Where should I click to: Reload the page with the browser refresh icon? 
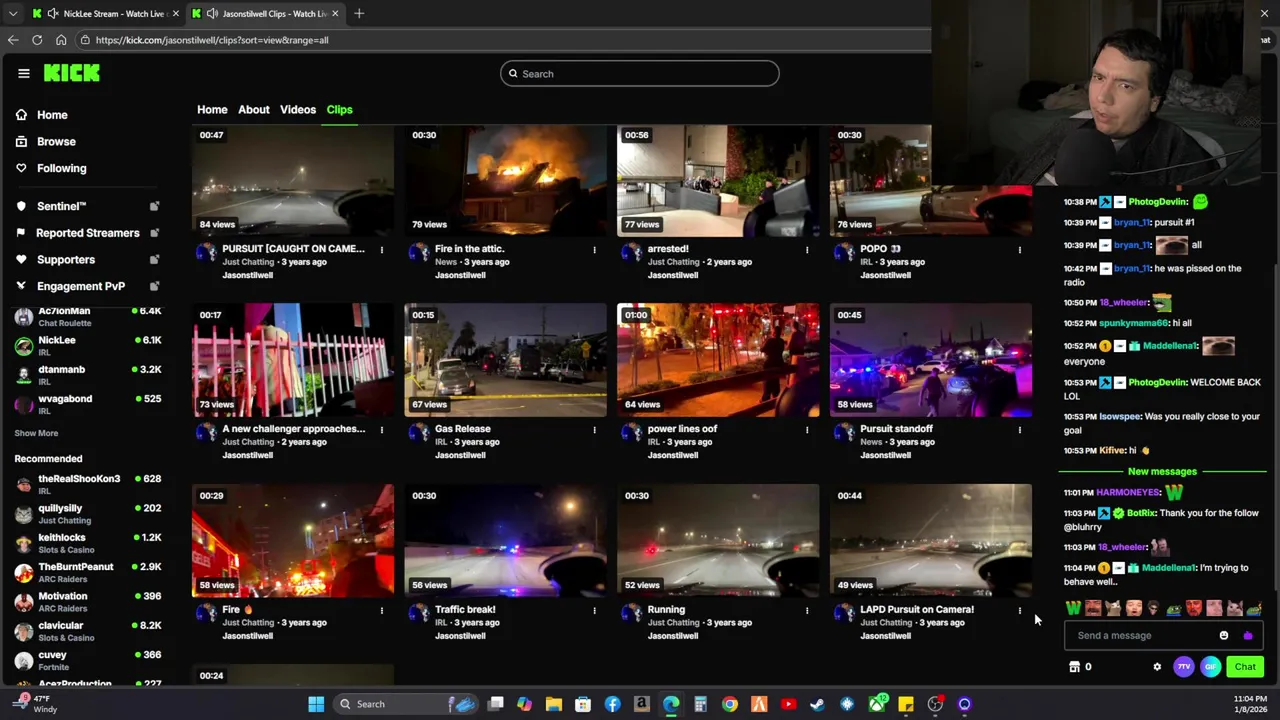[37, 40]
